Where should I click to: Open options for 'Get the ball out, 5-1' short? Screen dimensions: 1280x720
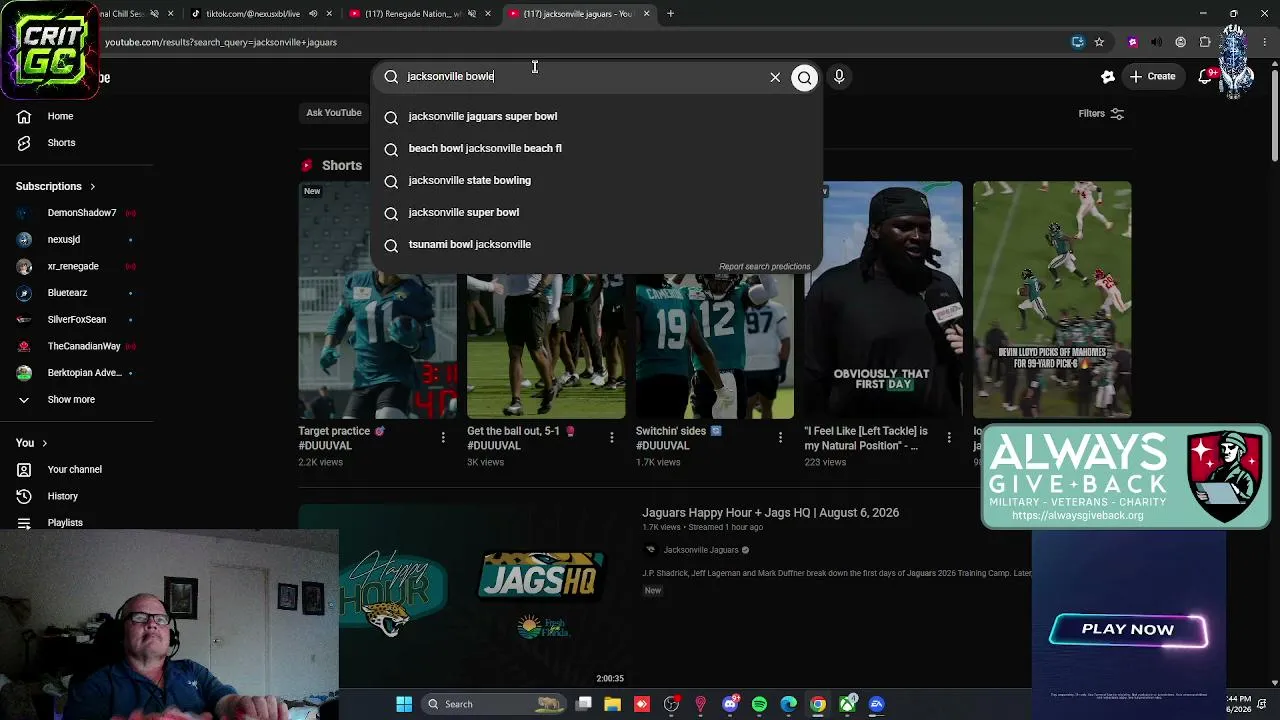612,437
